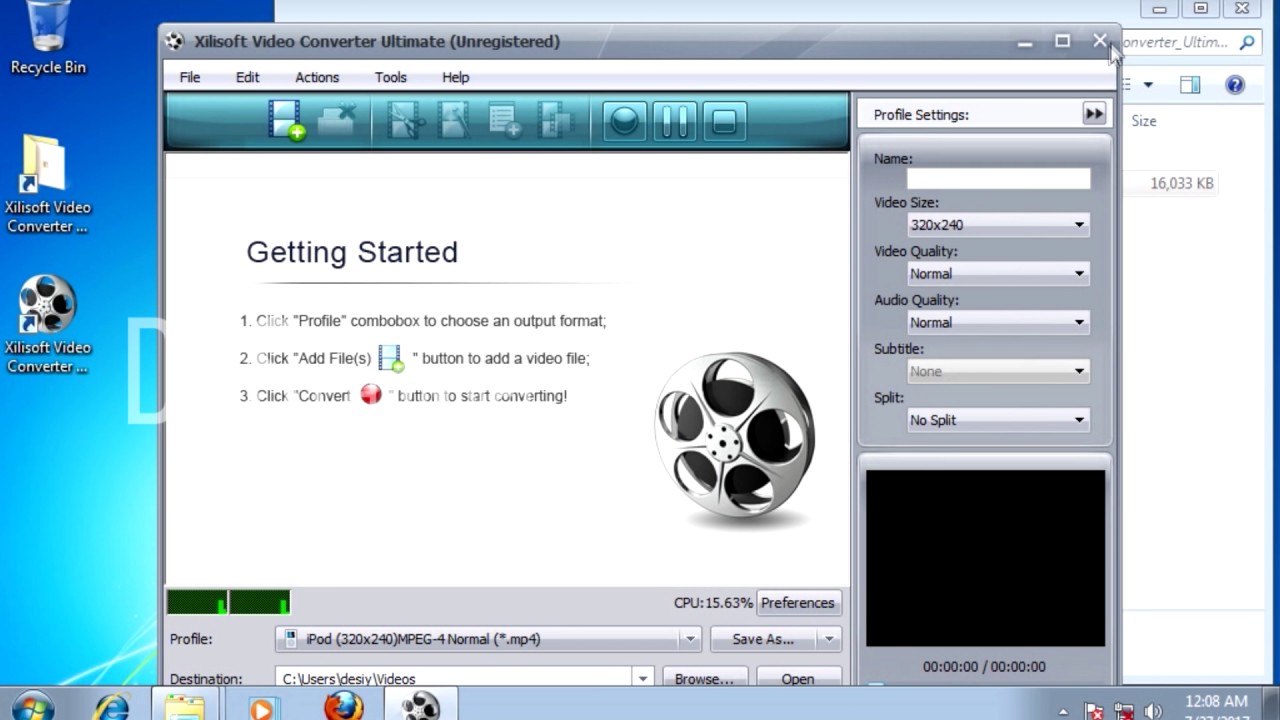Select the Clip (scissors) toolbar icon
The width and height of the screenshot is (1280, 720).
click(x=405, y=121)
